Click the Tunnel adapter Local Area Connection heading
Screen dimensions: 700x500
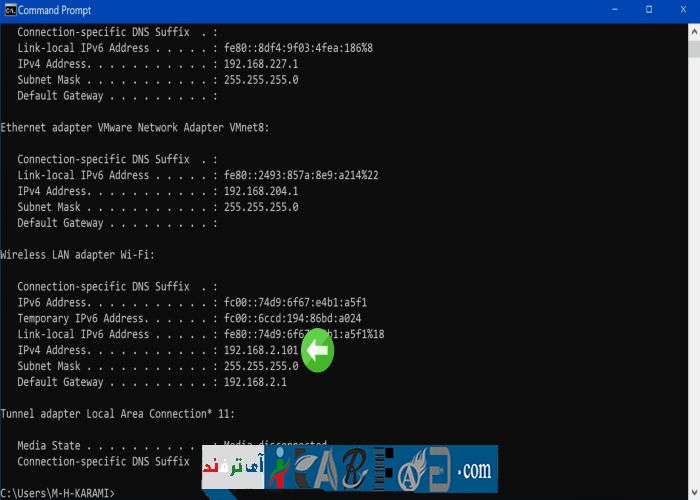[x=117, y=413]
